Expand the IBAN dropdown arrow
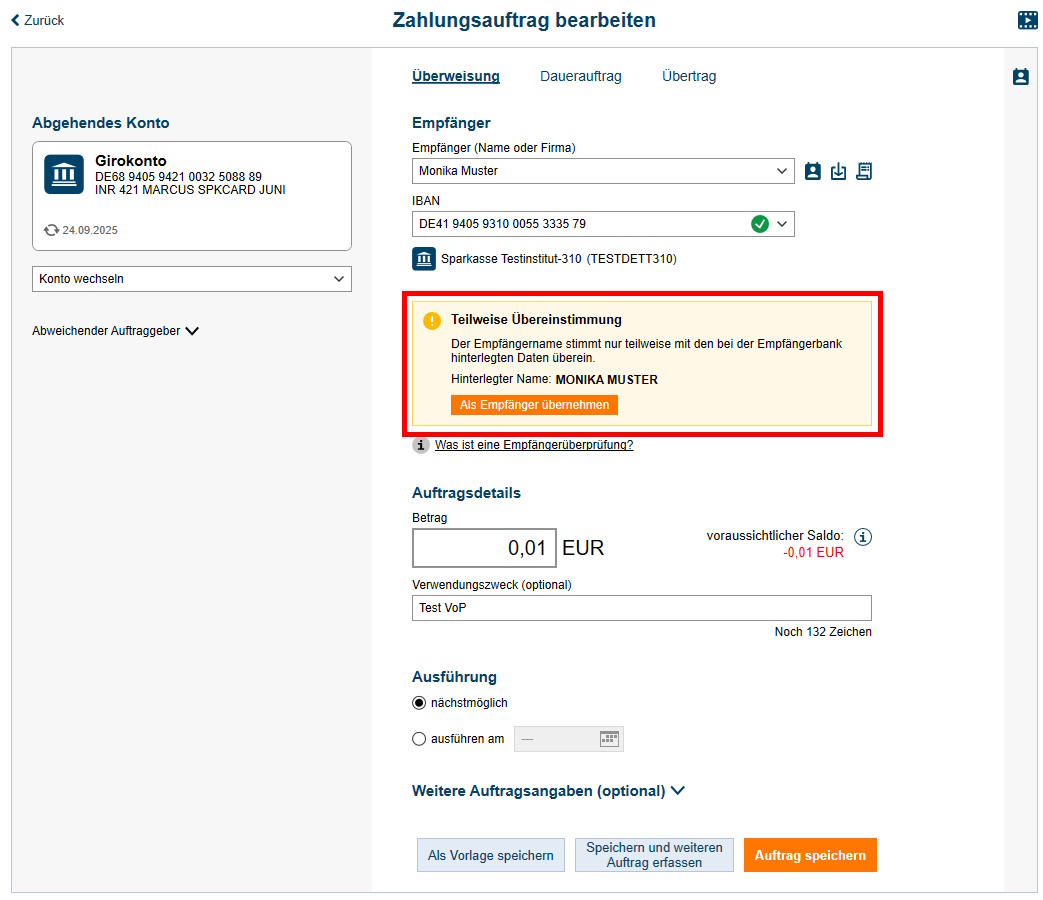 pos(782,224)
